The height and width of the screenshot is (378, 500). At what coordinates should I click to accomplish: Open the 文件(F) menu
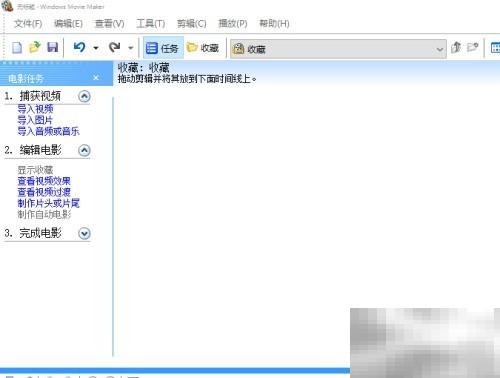click(x=28, y=24)
